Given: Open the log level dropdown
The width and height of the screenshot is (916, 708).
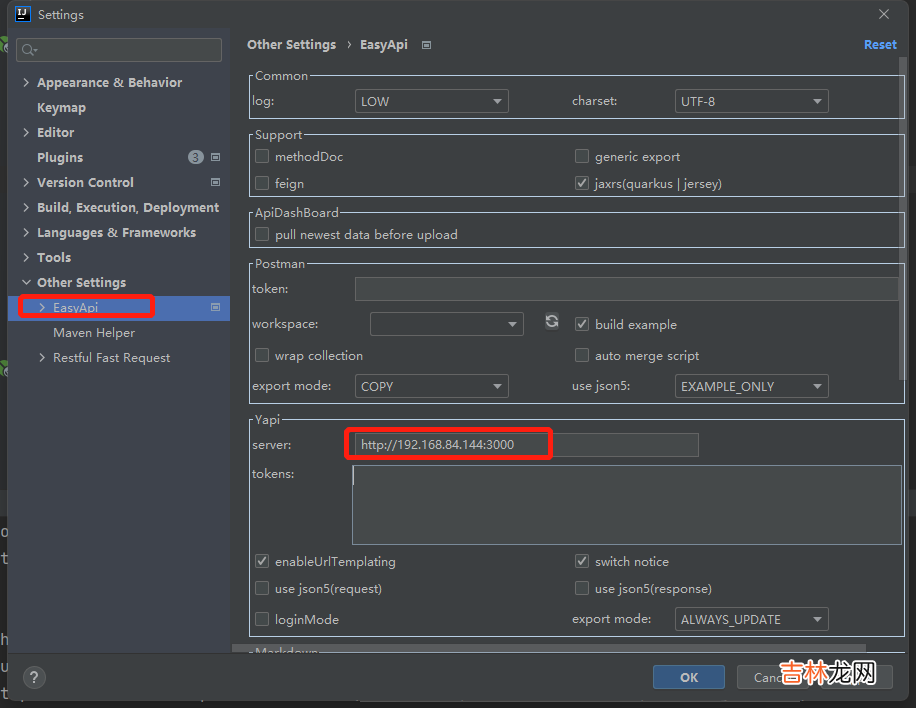Looking at the screenshot, I should click(432, 101).
